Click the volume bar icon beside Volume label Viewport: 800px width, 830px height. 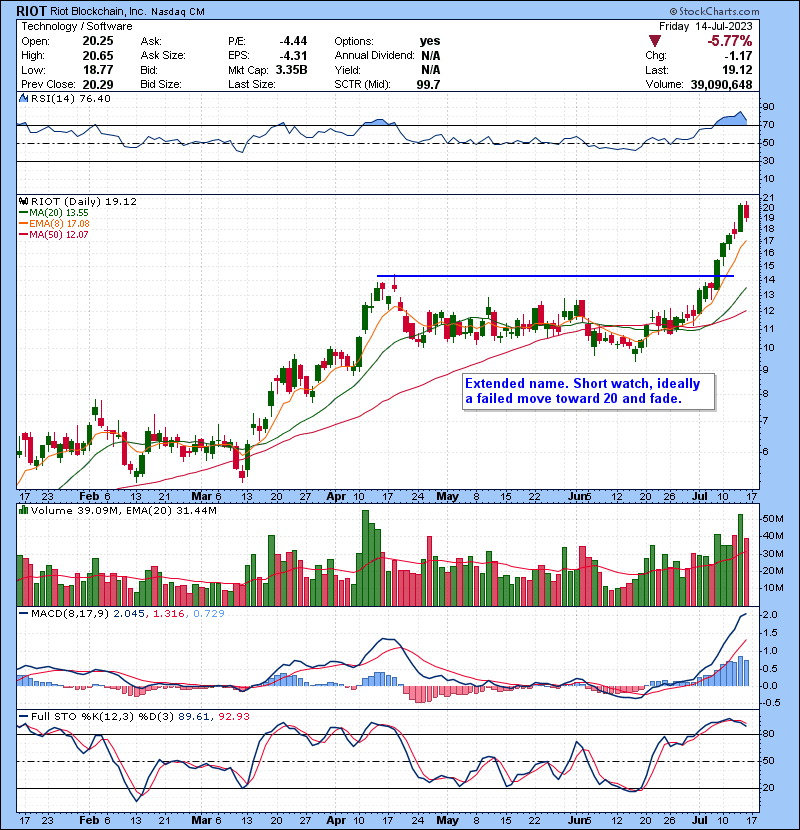coord(24,510)
